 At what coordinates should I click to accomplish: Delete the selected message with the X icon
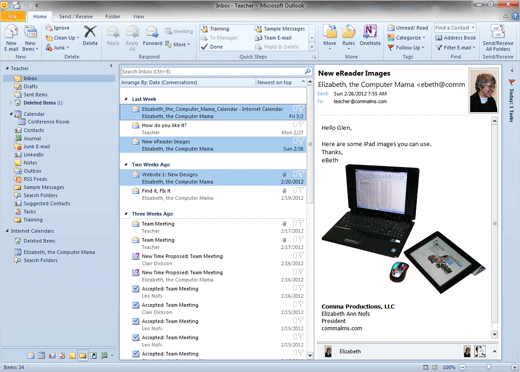coord(90,36)
